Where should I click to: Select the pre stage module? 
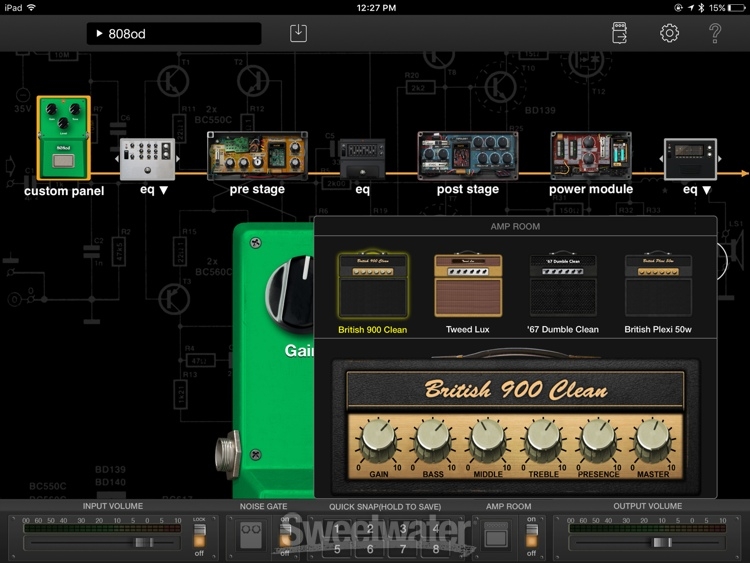[x=257, y=156]
